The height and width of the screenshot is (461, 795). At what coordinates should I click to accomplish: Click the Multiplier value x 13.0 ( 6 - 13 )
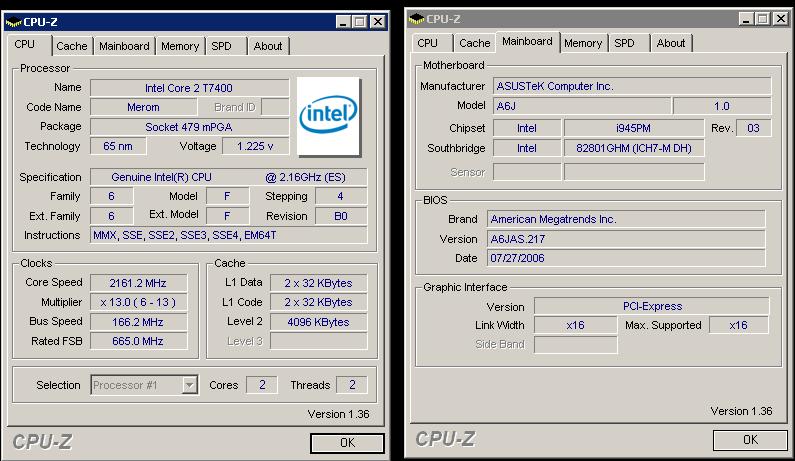[x=138, y=302]
